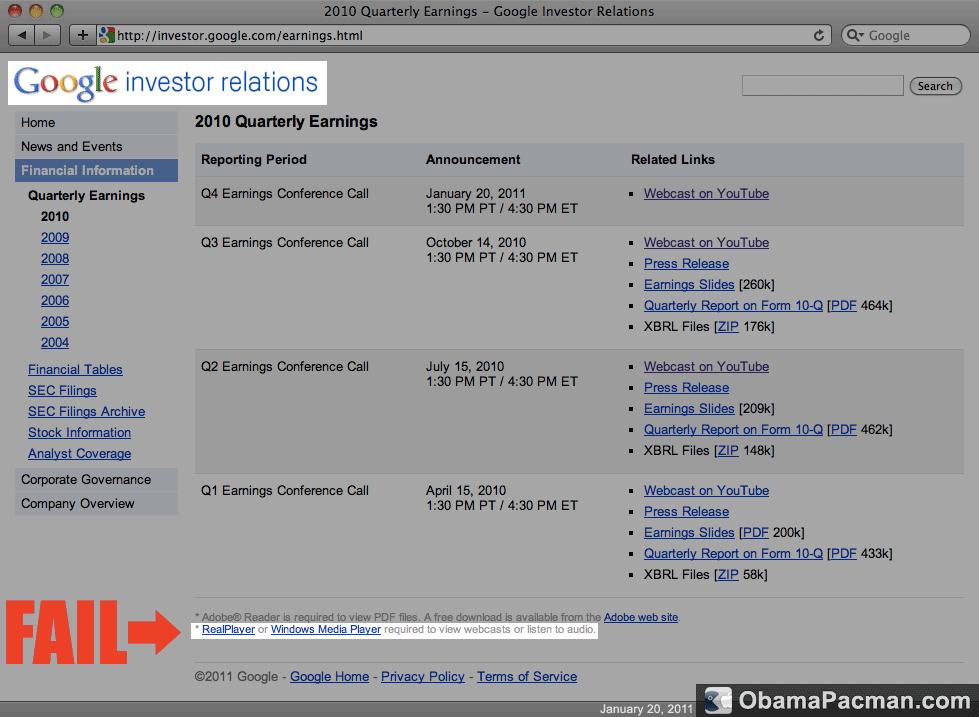Download Q1 10-Q PDF 433k

click(x=843, y=554)
